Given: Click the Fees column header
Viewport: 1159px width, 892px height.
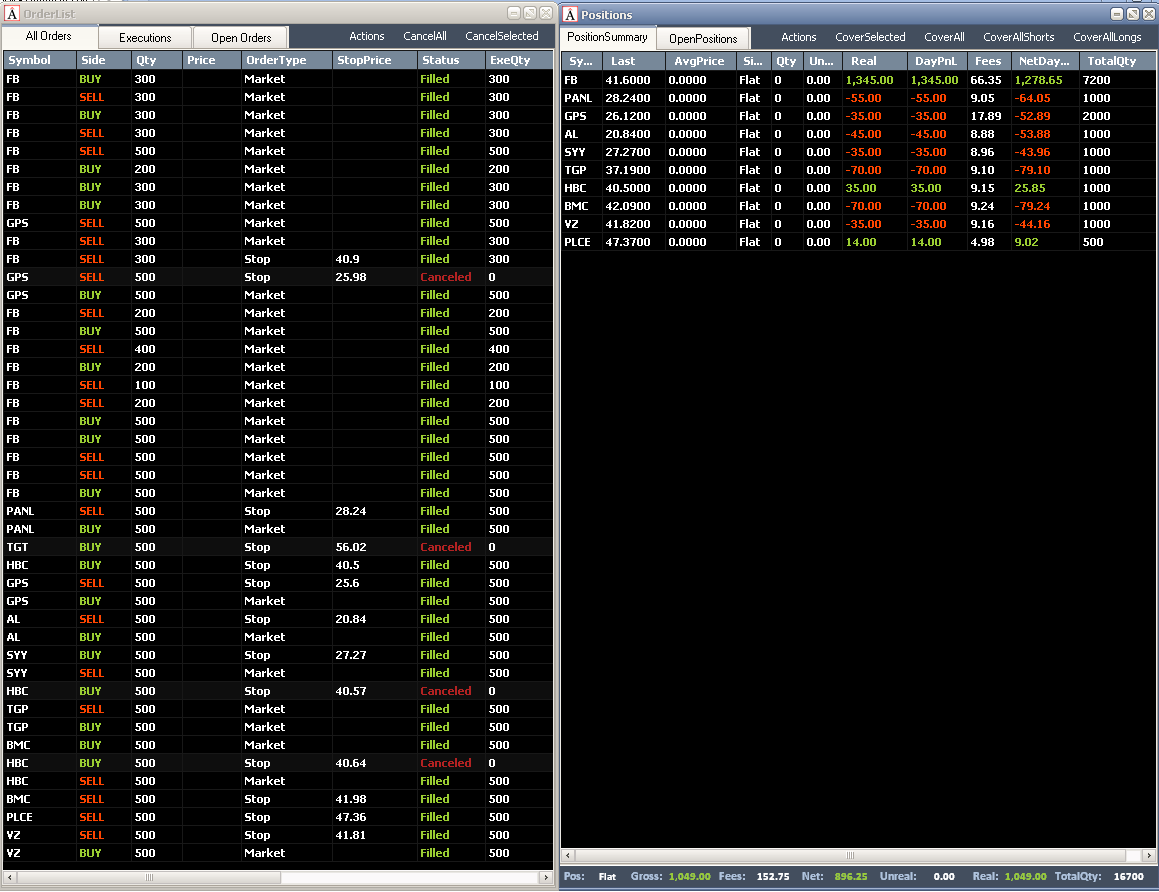Looking at the screenshot, I should (x=989, y=61).
